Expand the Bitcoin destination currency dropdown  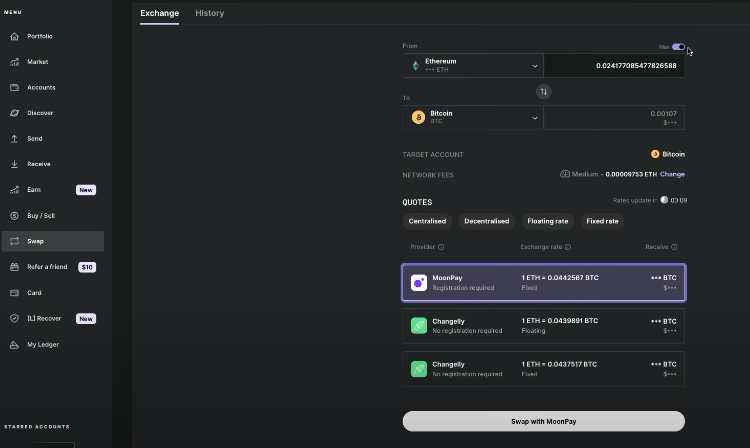click(x=473, y=117)
